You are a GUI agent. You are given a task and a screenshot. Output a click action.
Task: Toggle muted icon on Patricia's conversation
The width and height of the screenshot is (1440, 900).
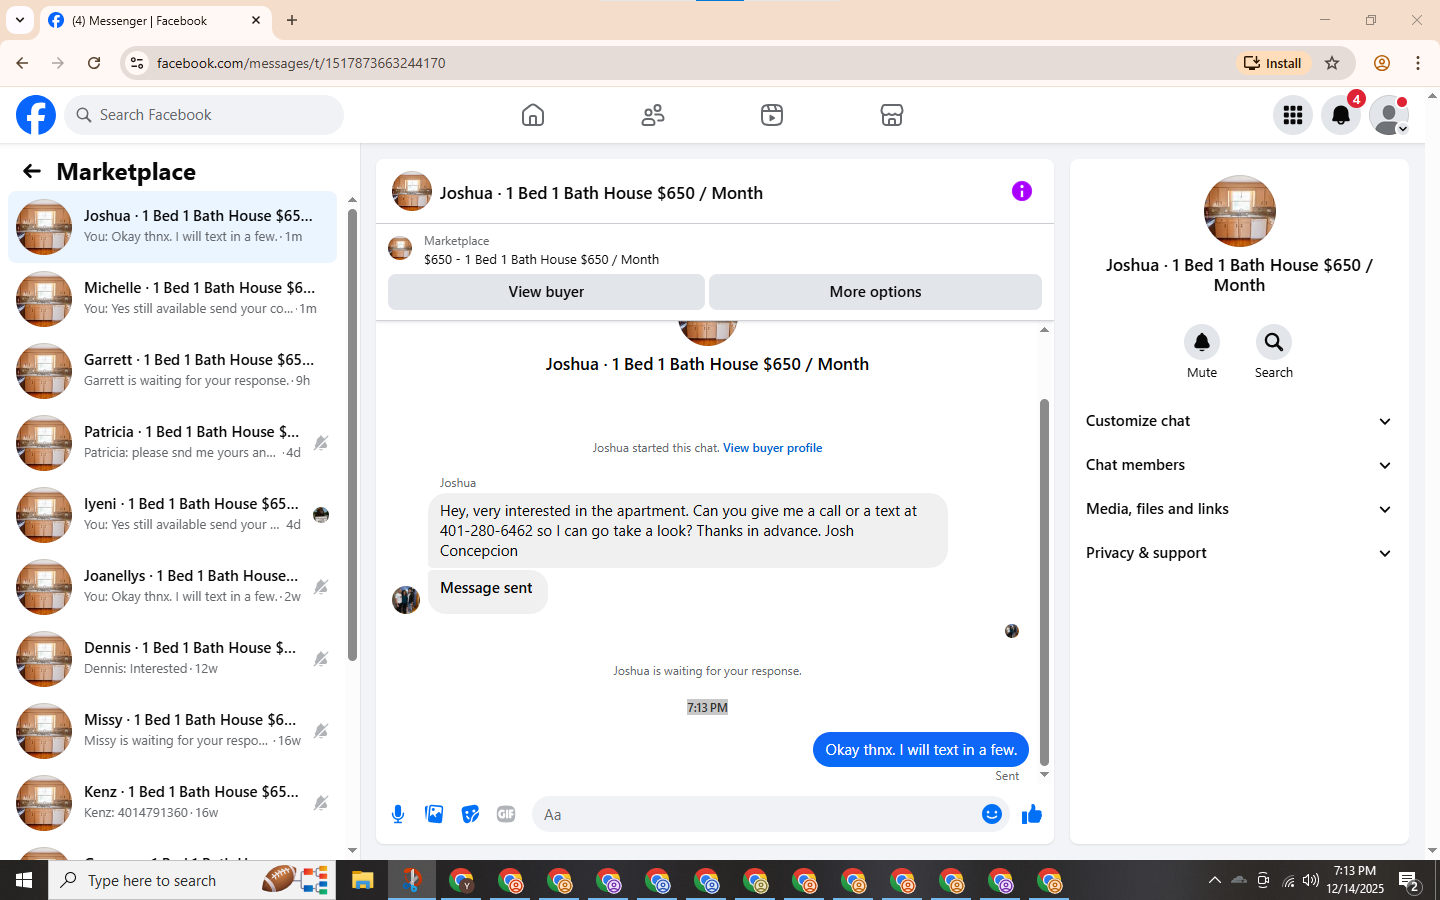pos(321,443)
